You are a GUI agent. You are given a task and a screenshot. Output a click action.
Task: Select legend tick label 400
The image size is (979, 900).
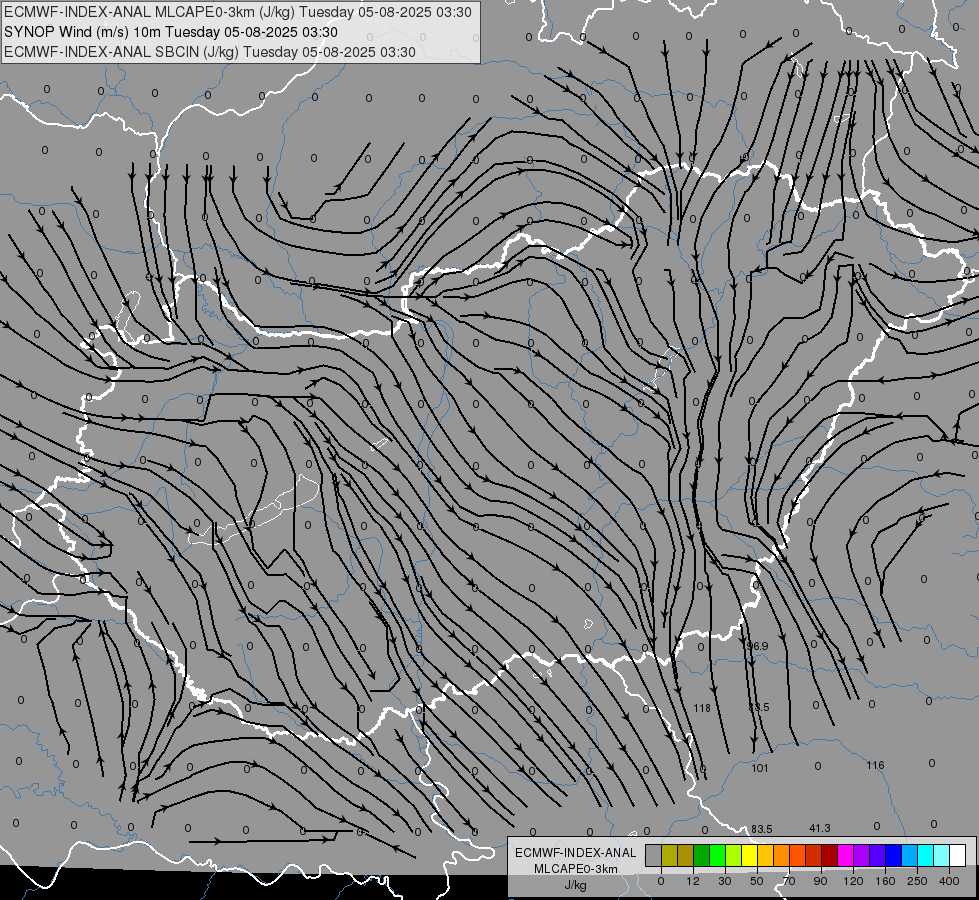949,881
